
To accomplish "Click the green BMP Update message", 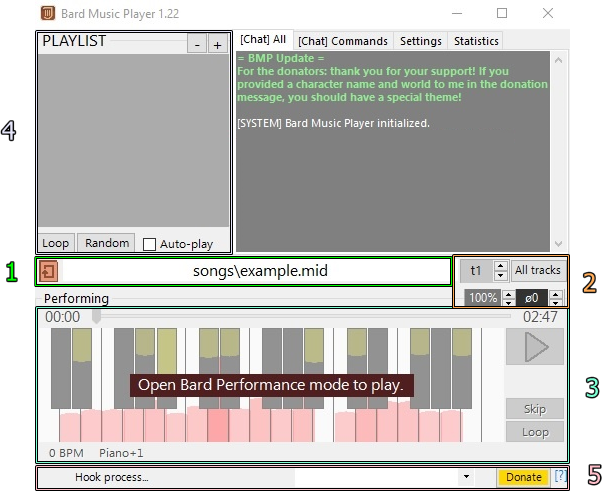I will pyautogui.click(x=392, y=78).
